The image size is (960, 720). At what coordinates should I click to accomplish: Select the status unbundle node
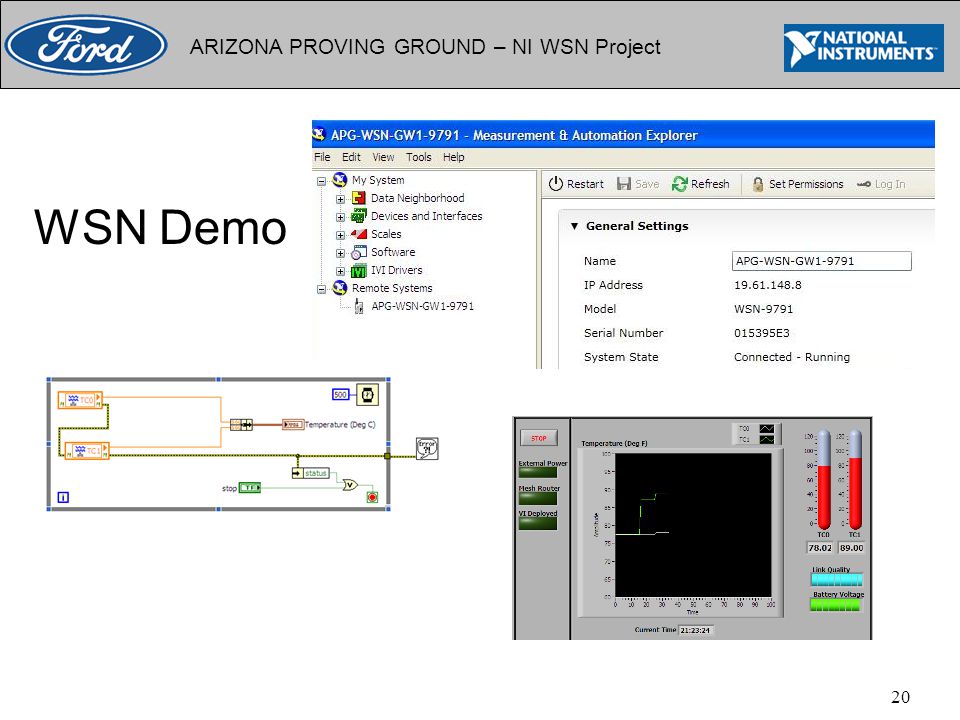311,473
